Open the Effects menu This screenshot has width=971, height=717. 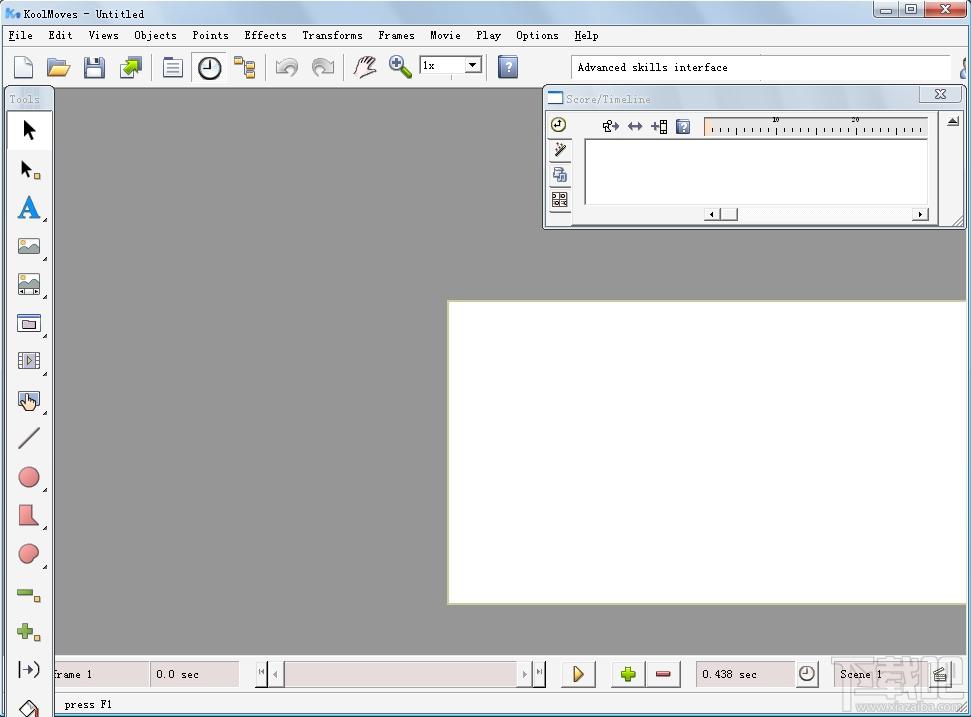[x=265, y=35]
